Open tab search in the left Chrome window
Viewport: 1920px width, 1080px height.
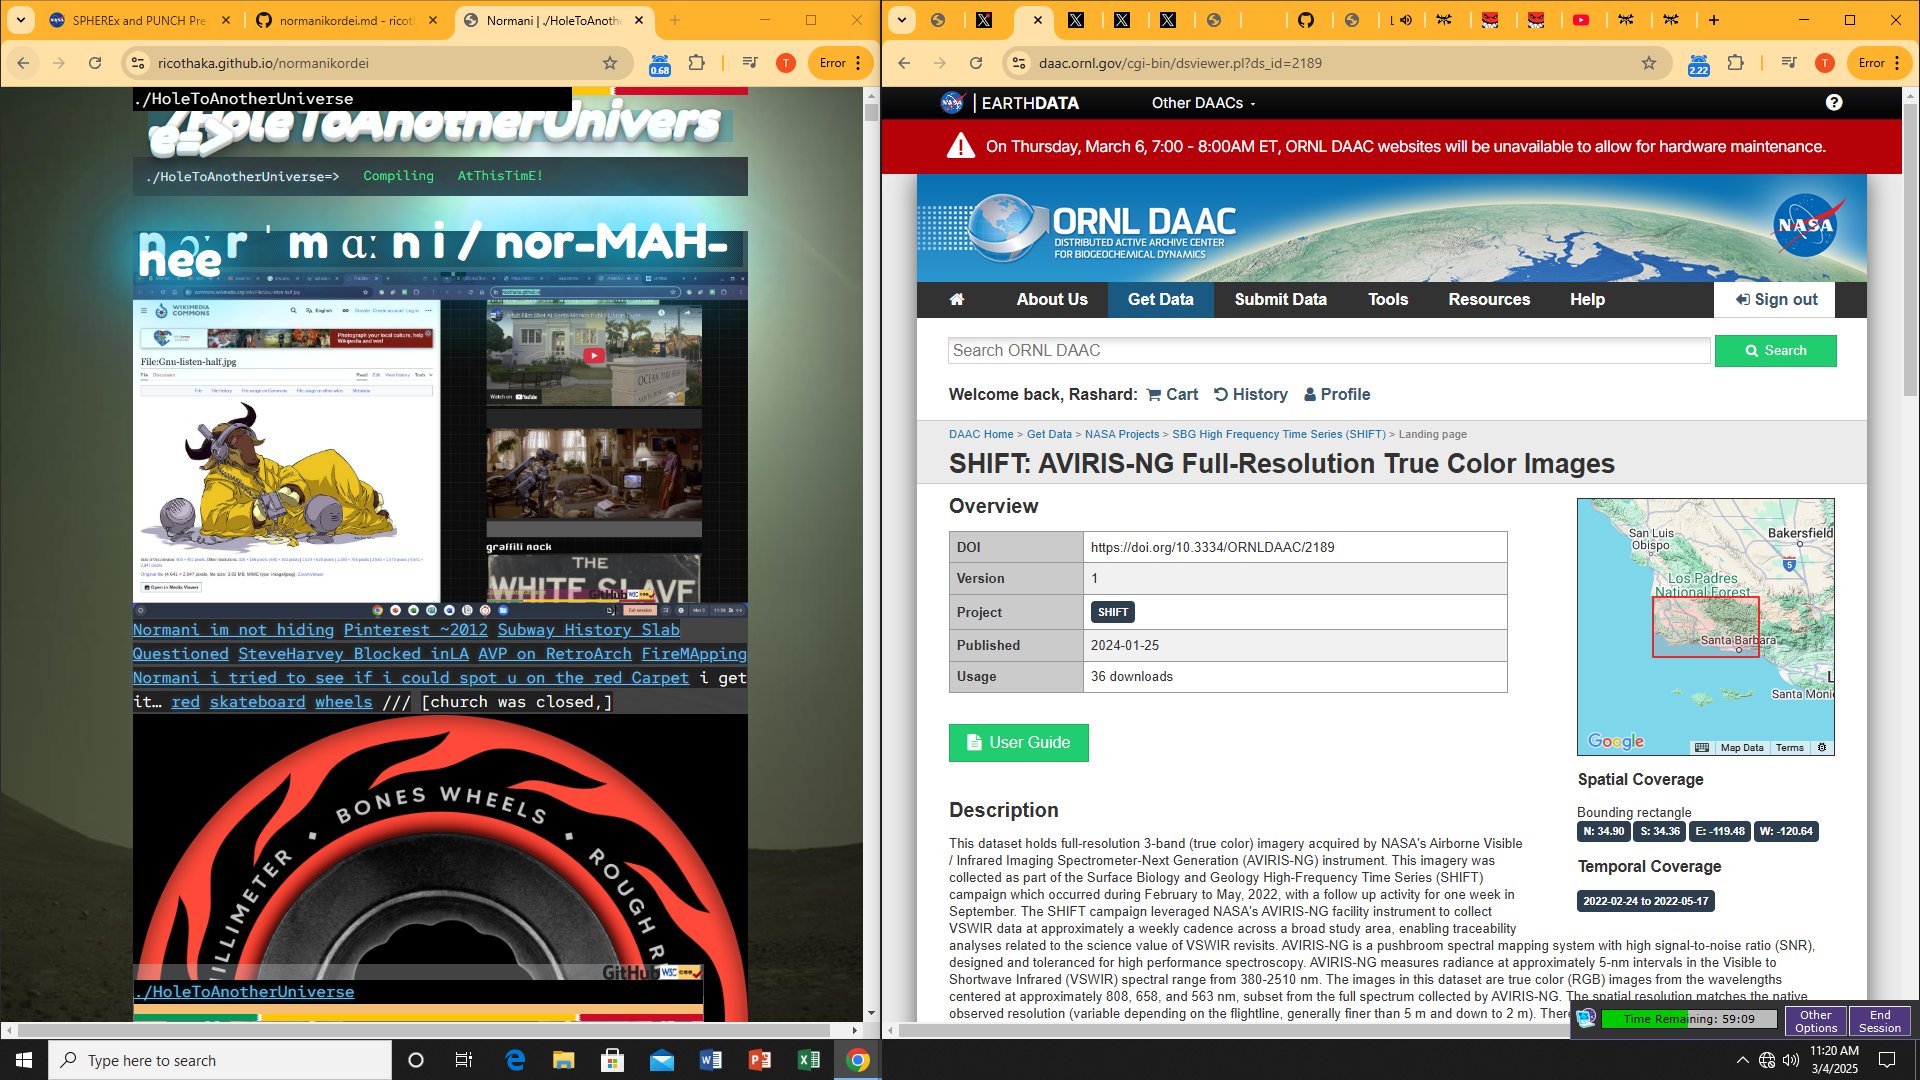coord(21,20)
